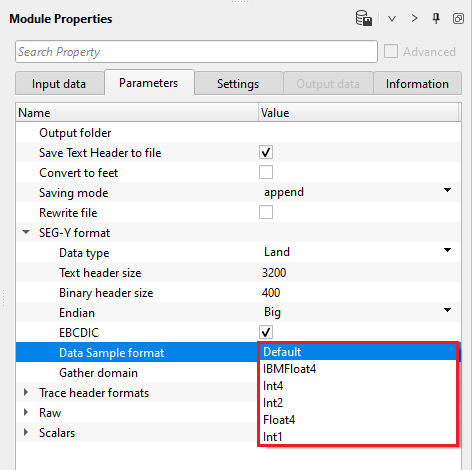Enable the Convert to feet checkbox

pyautogui.click(x=266, y=172)
